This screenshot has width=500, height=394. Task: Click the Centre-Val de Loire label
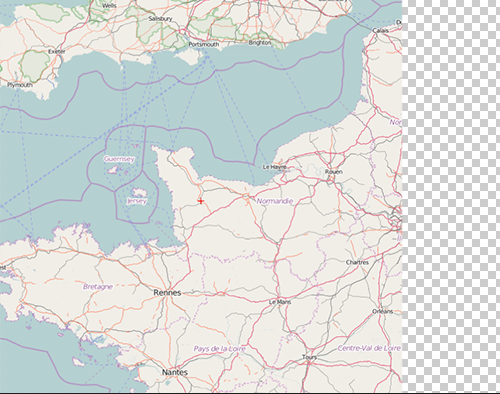click(x=369, y=348)
